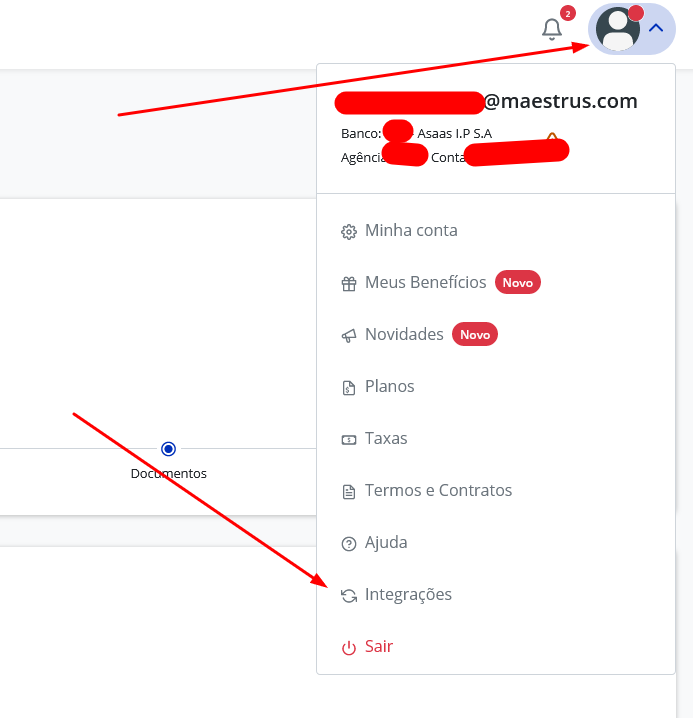Click the maestrus.com email header
The image size is (693, 718).
pos(486,101)
